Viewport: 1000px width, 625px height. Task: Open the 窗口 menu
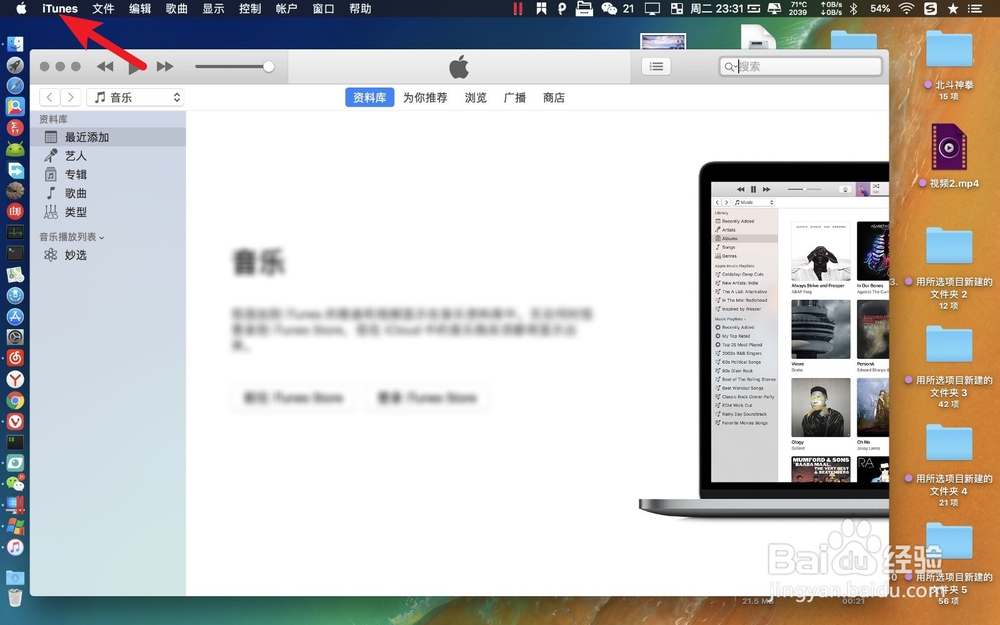323,8
